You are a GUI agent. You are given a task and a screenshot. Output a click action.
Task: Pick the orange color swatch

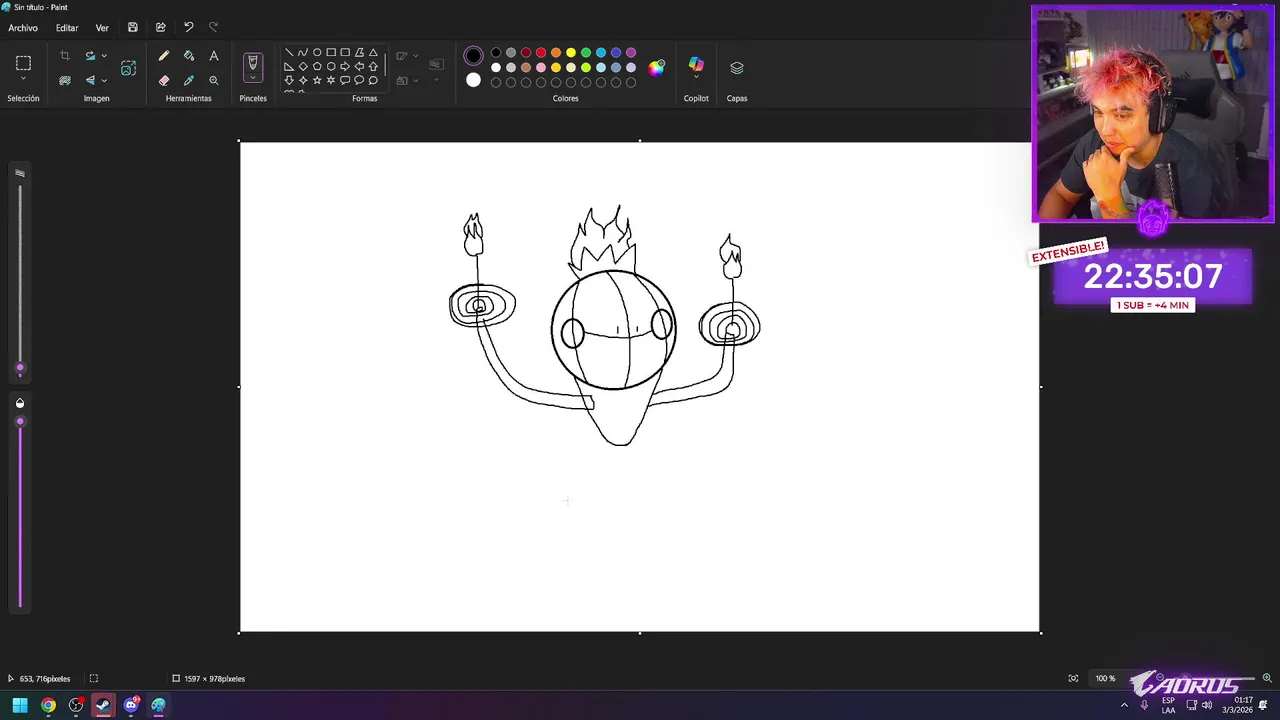556,53
